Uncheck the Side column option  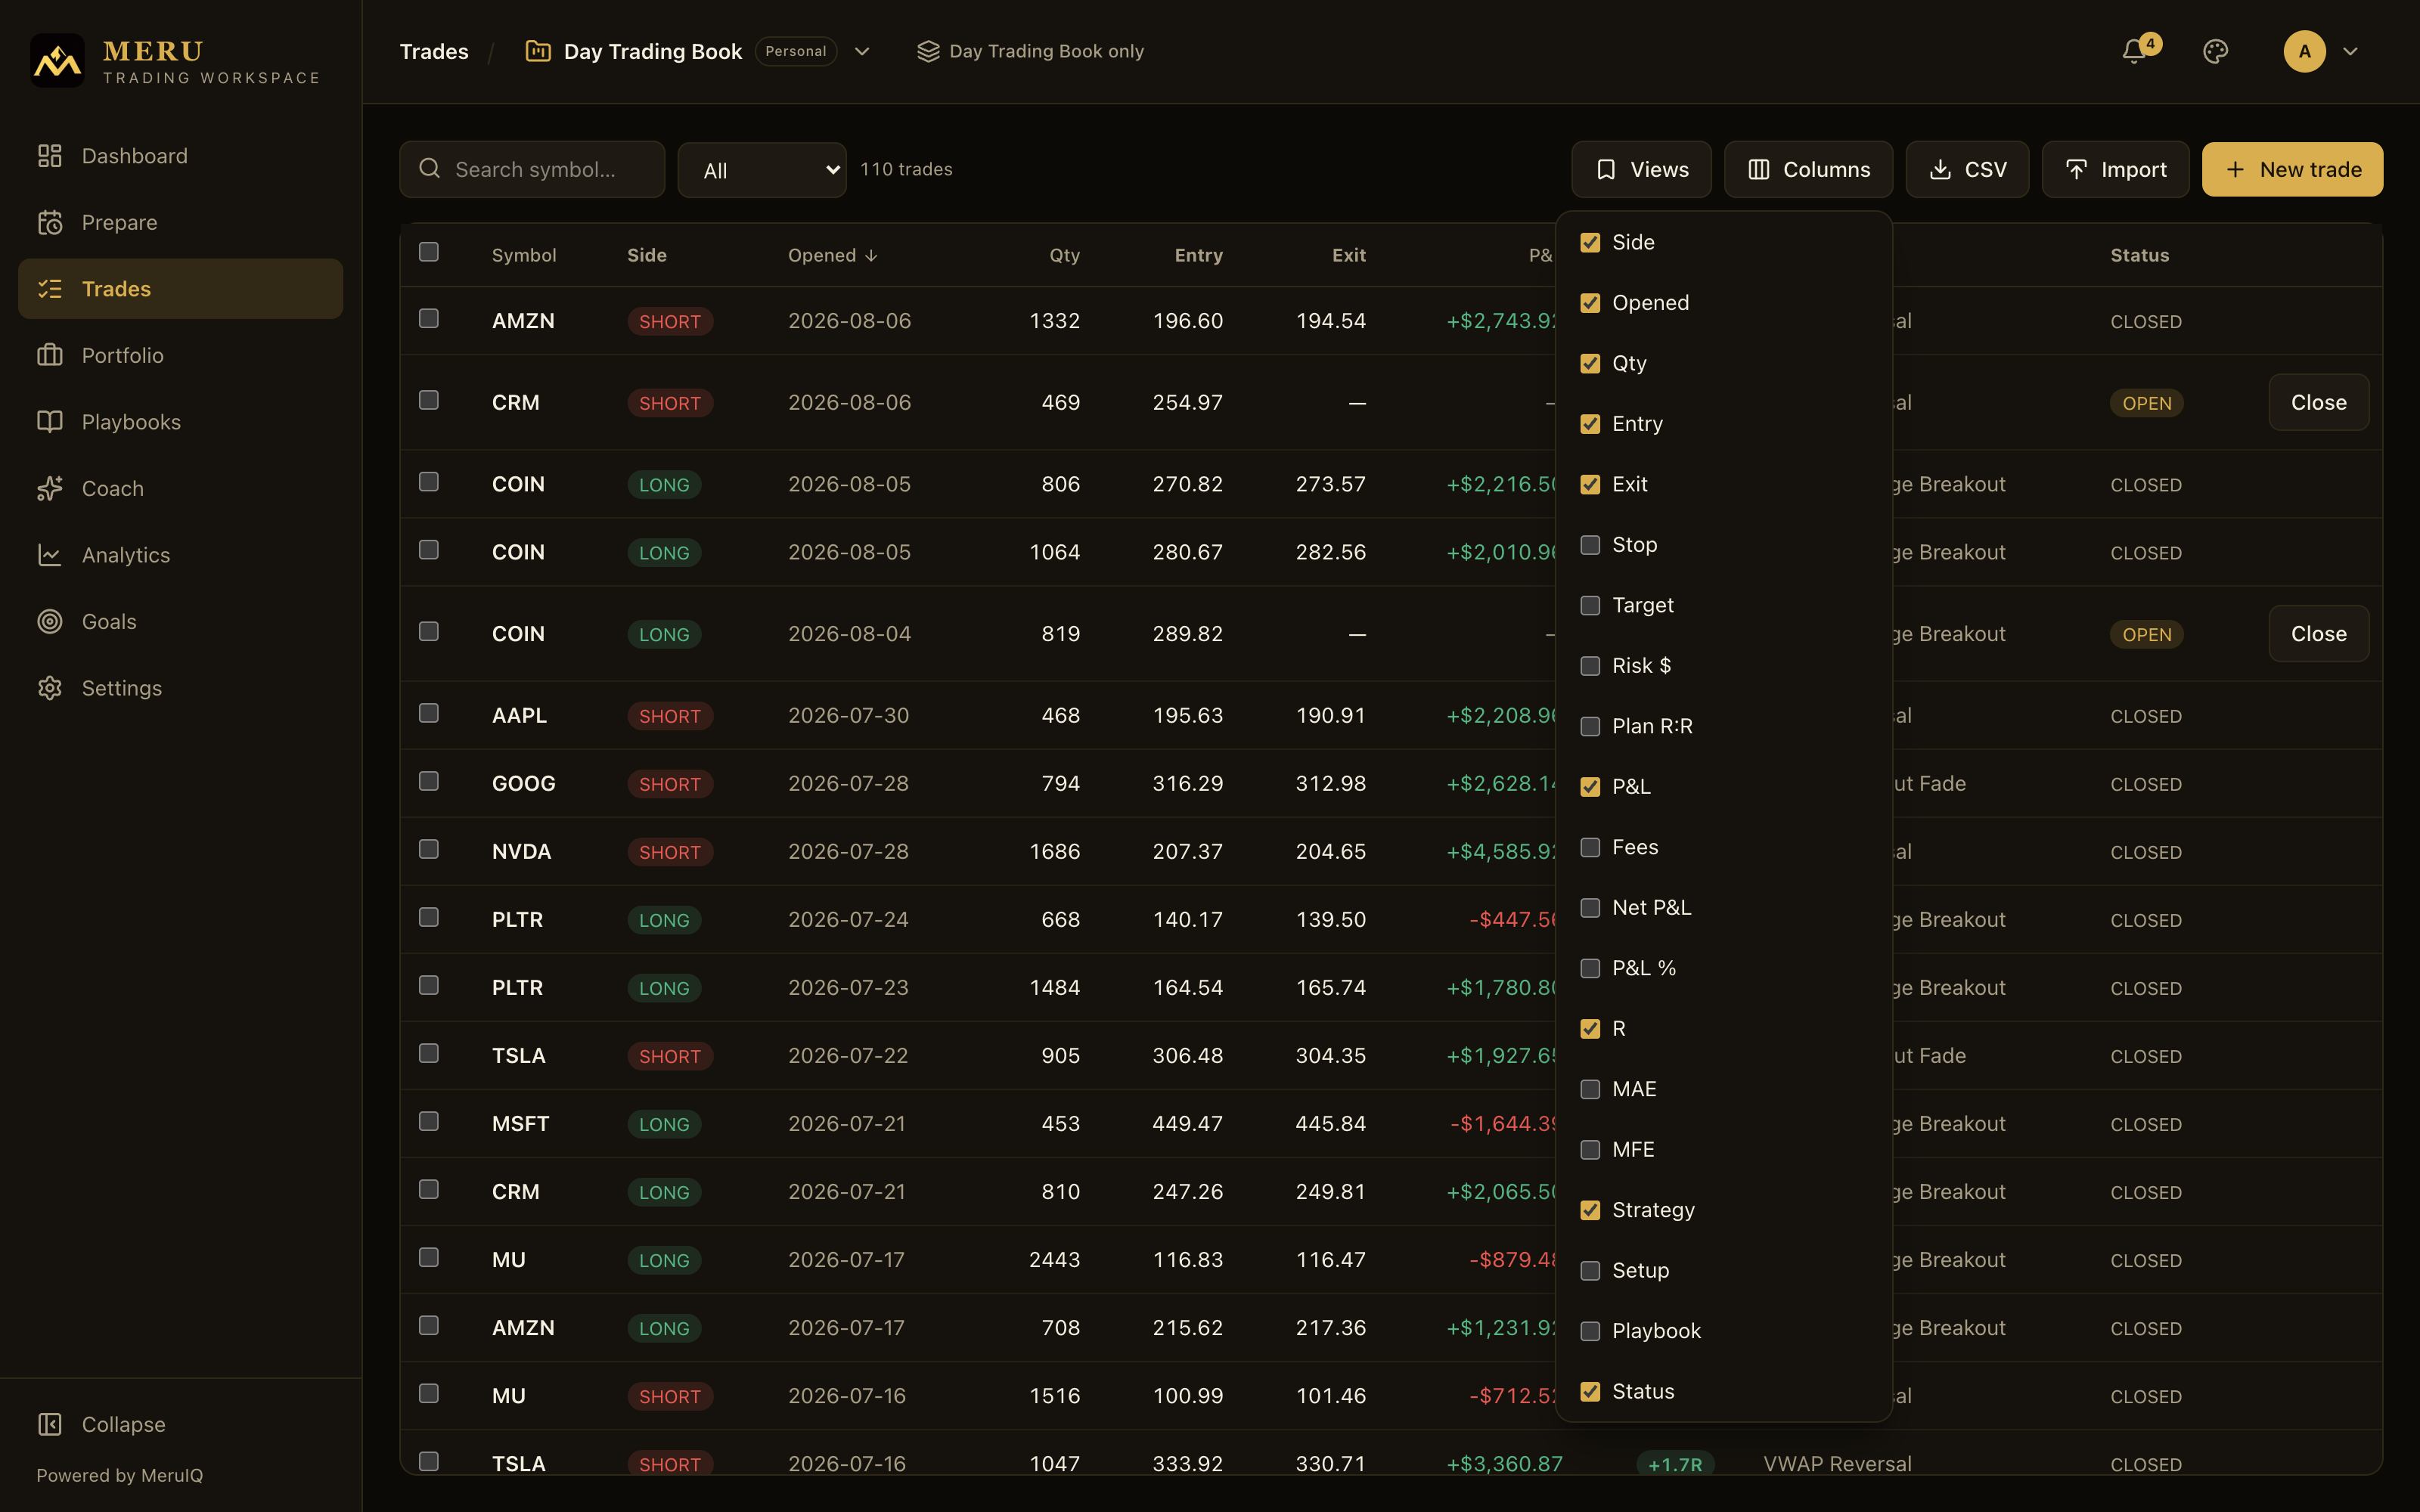(x=1590, y=243)
